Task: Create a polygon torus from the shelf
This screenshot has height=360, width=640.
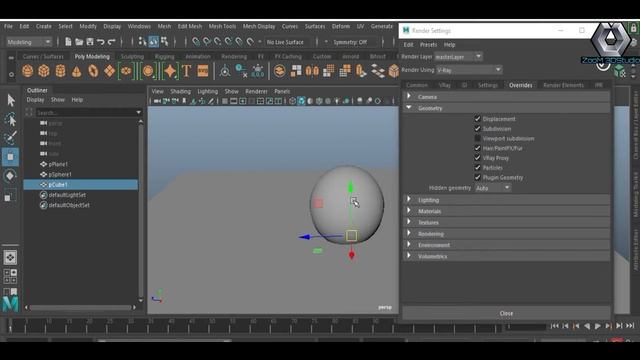Action: (93, 71)
